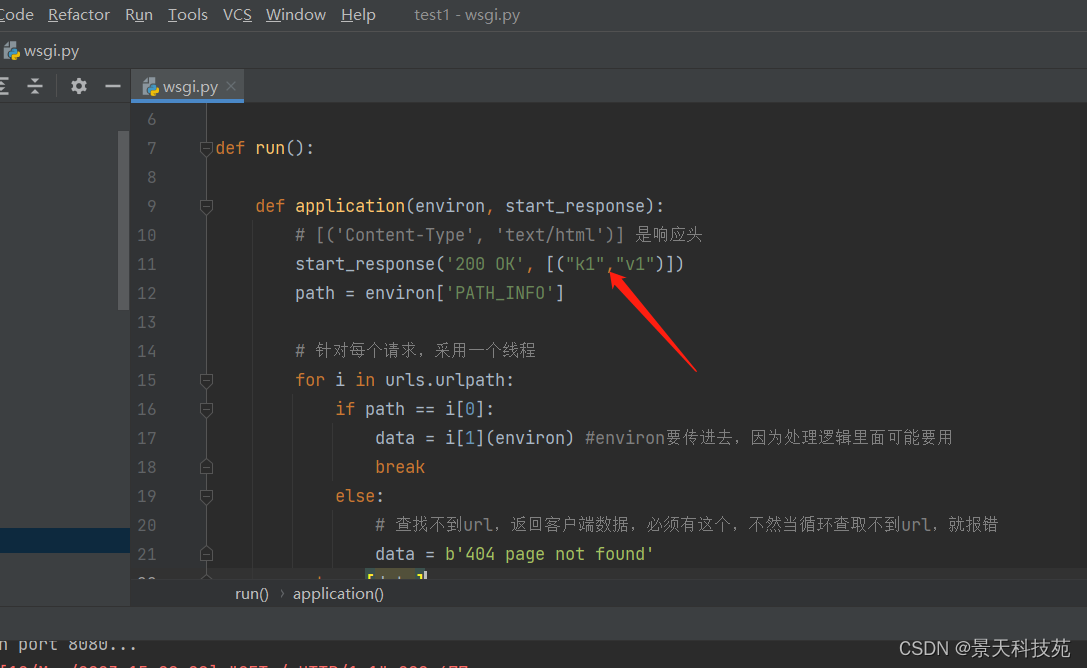Viewport: 1087px width, 668px height.
Task: Click the Chinese comment on line 20
Action: click(686, 525)
